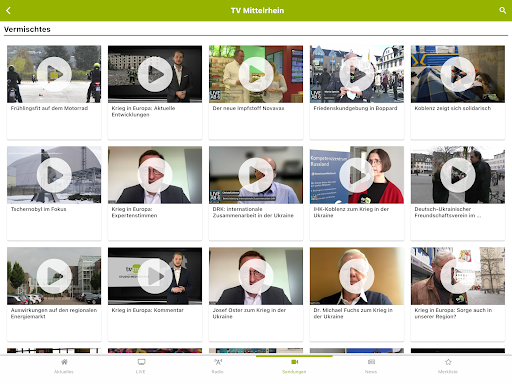Select the Sendungen camera tab
Viewport: 512px width, 384px height.
tap(294, 366)
